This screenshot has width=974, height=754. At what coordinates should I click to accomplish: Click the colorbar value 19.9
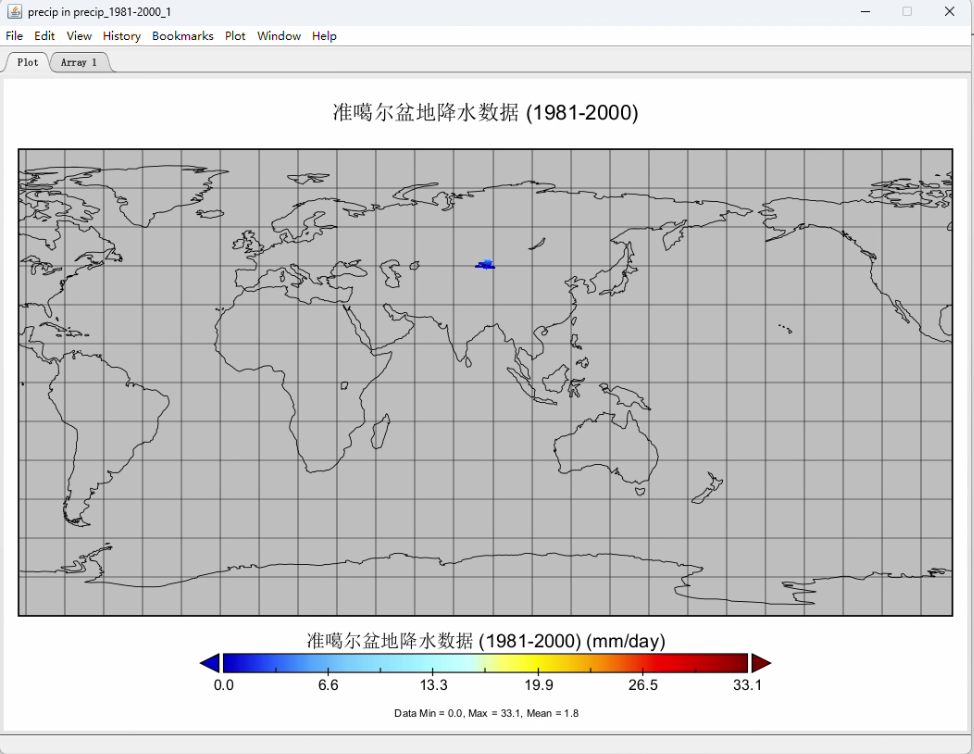538,685
